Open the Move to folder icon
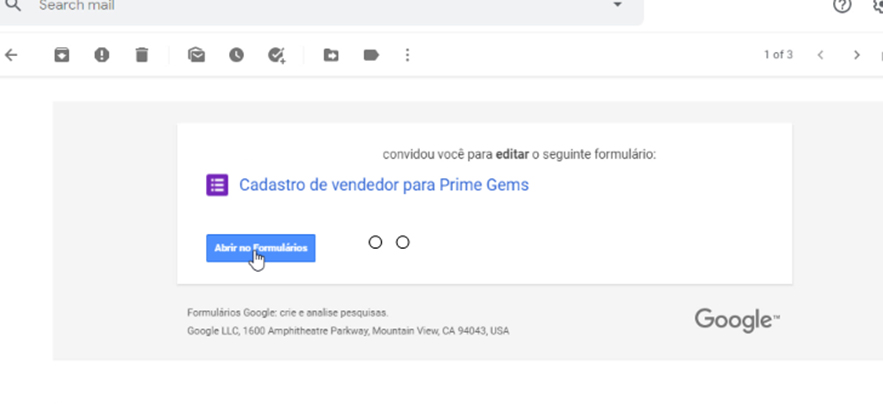 (x=331, y=55)
